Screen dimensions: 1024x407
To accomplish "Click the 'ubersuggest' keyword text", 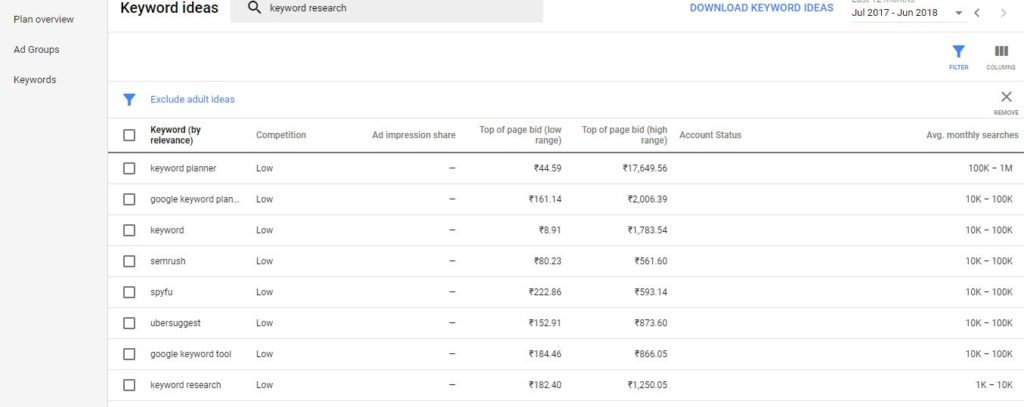I will (175, 323).
